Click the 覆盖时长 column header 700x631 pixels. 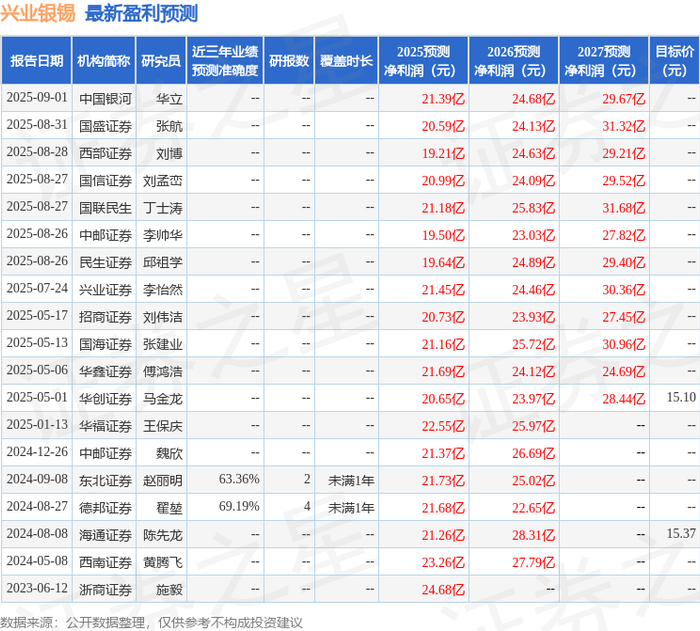[346, 61]
